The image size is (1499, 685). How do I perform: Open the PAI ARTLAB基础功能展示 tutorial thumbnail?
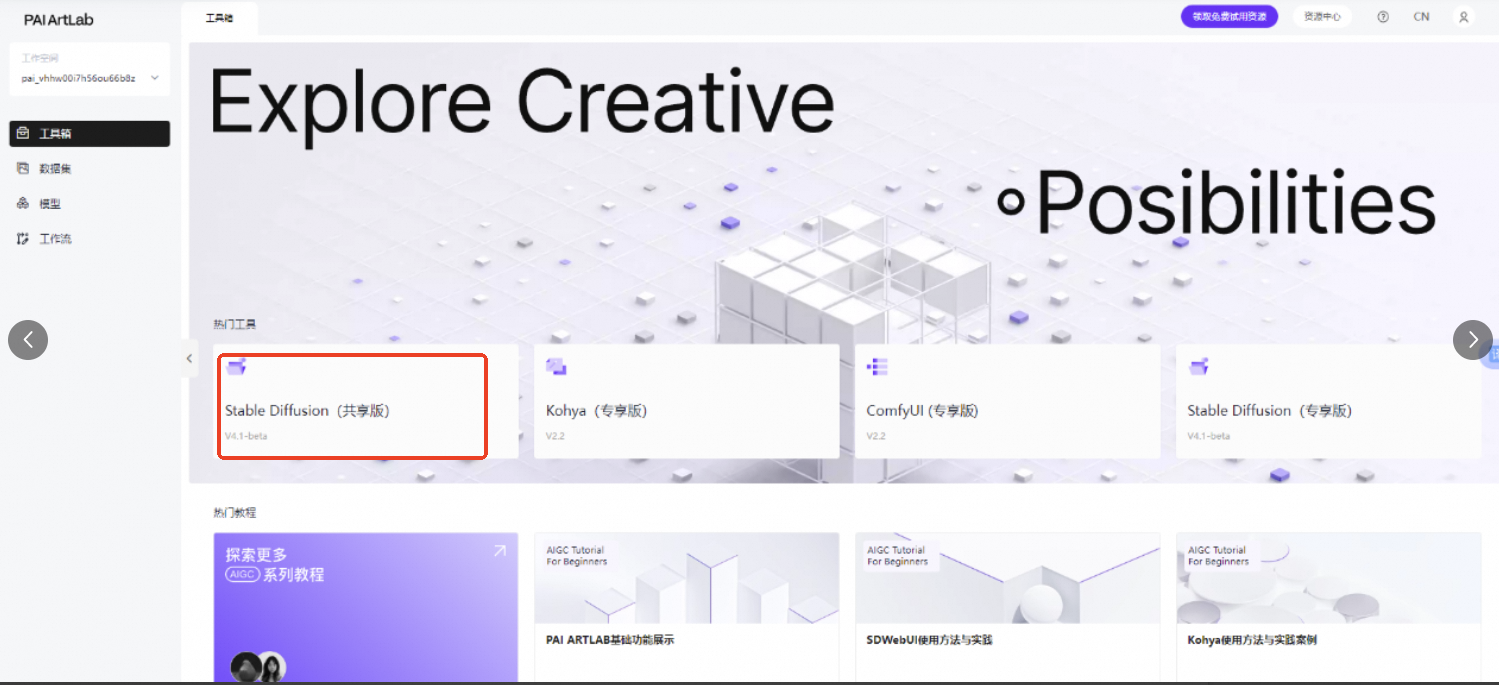pyautogui.click(x=687, y=577)
